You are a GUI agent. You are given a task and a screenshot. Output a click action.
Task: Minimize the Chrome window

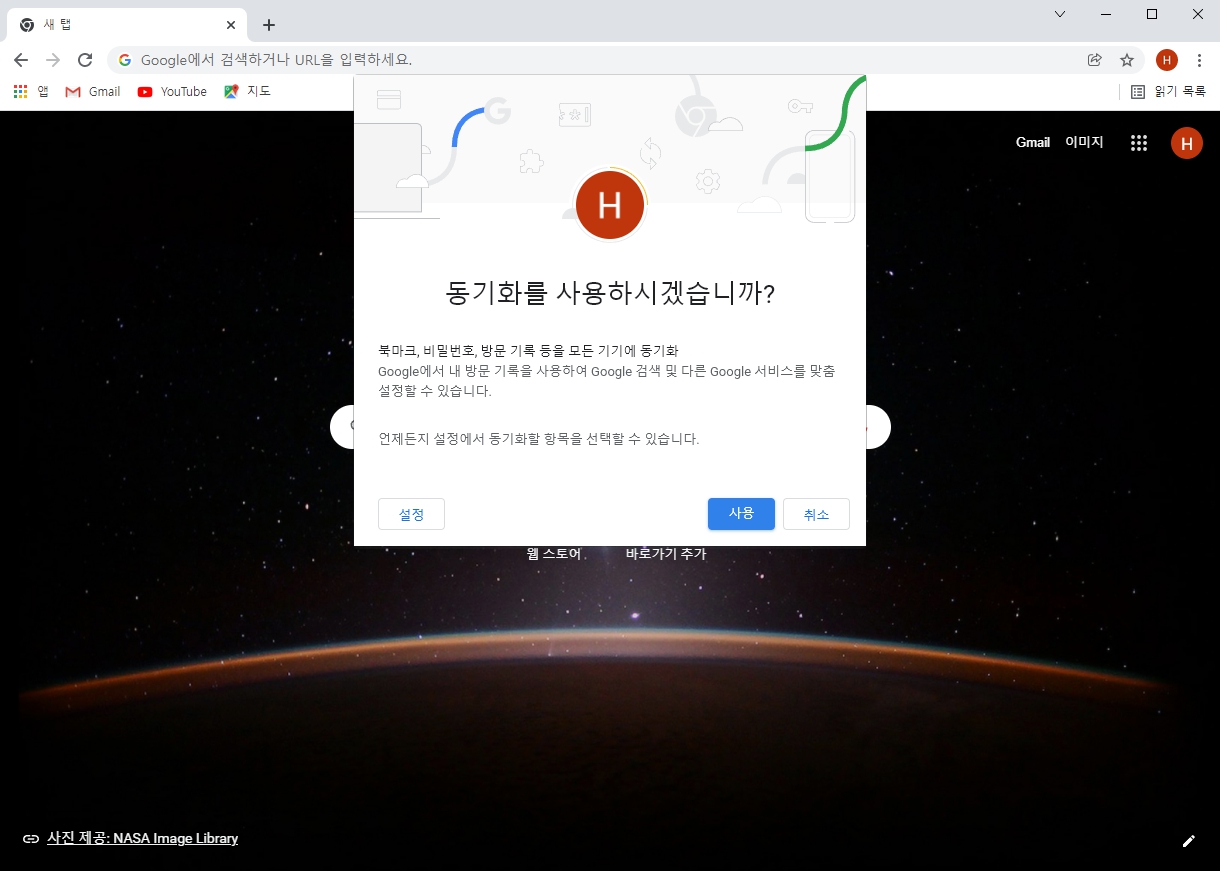click(1106, 14)
